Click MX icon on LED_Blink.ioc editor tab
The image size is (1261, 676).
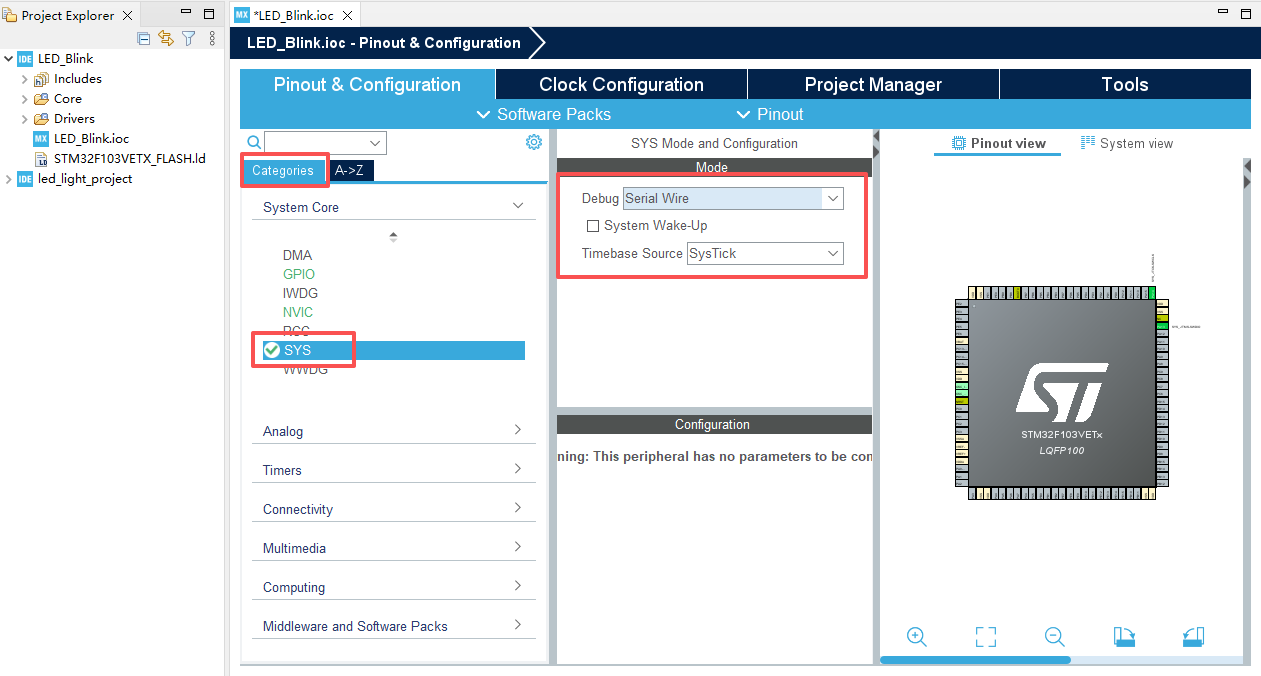coord(242,15)
